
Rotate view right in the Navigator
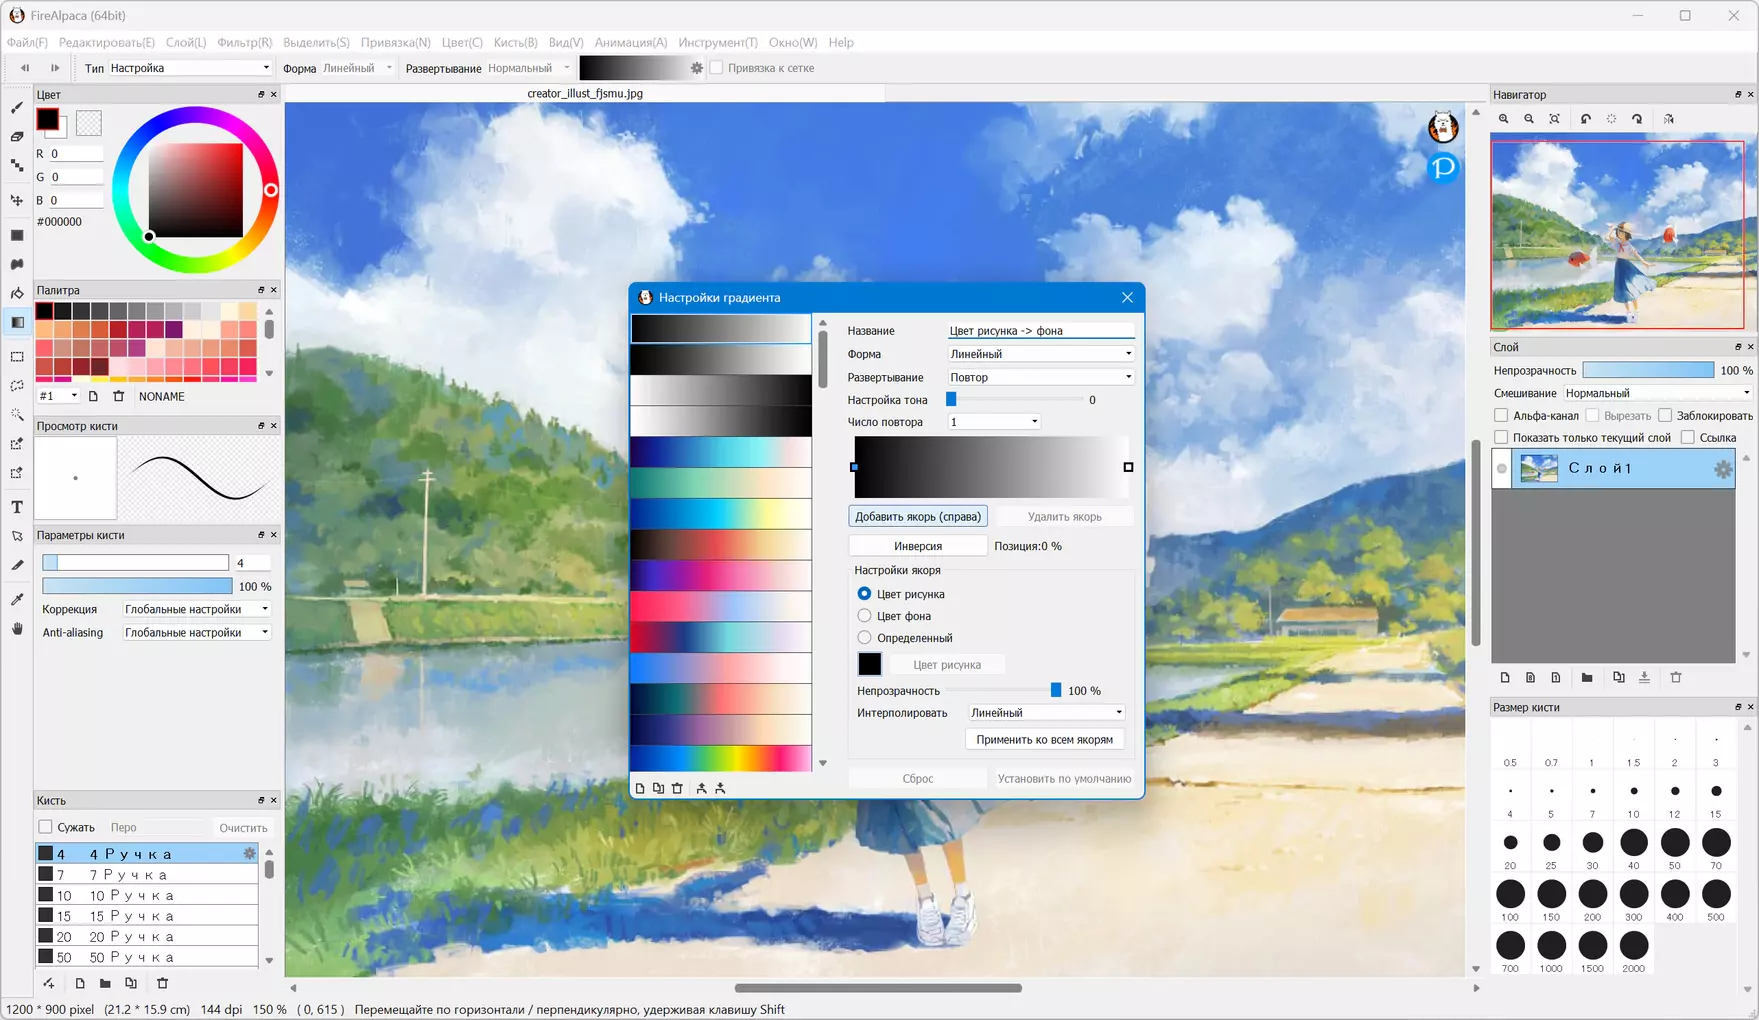click(1637, 119)
